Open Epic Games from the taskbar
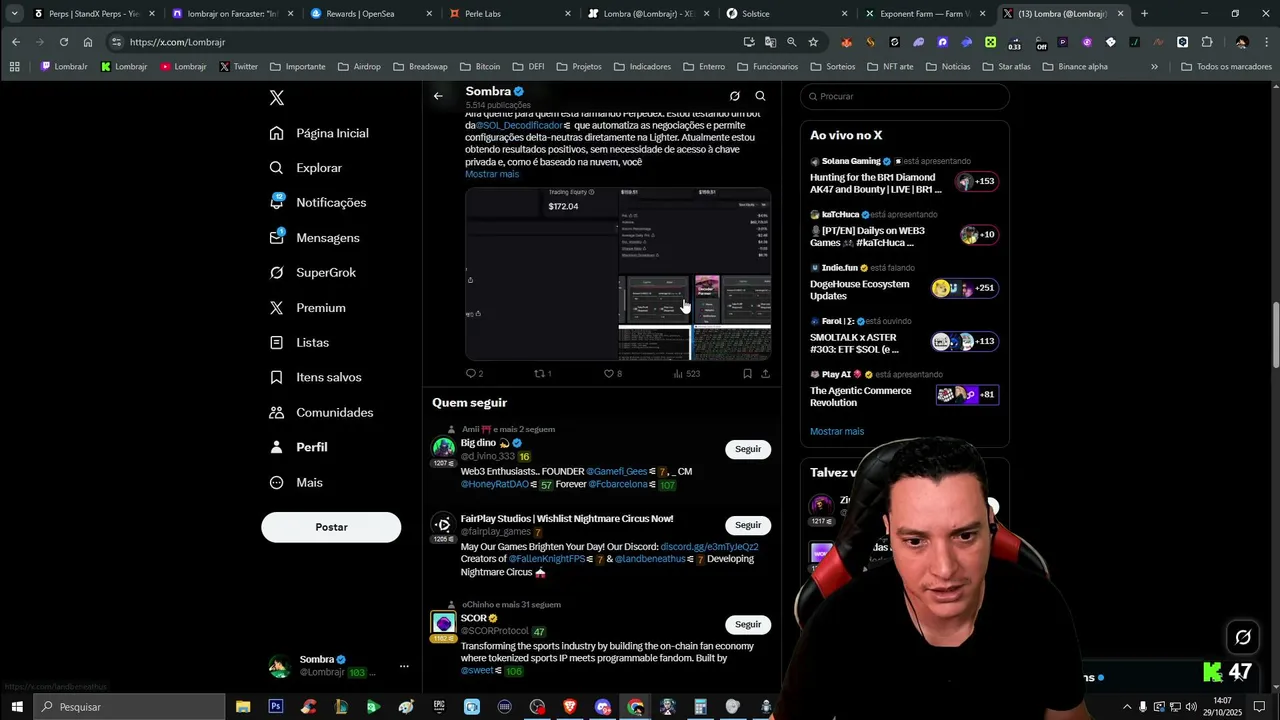Viewport: 1280px width, 720px height. tap(439, 707)
